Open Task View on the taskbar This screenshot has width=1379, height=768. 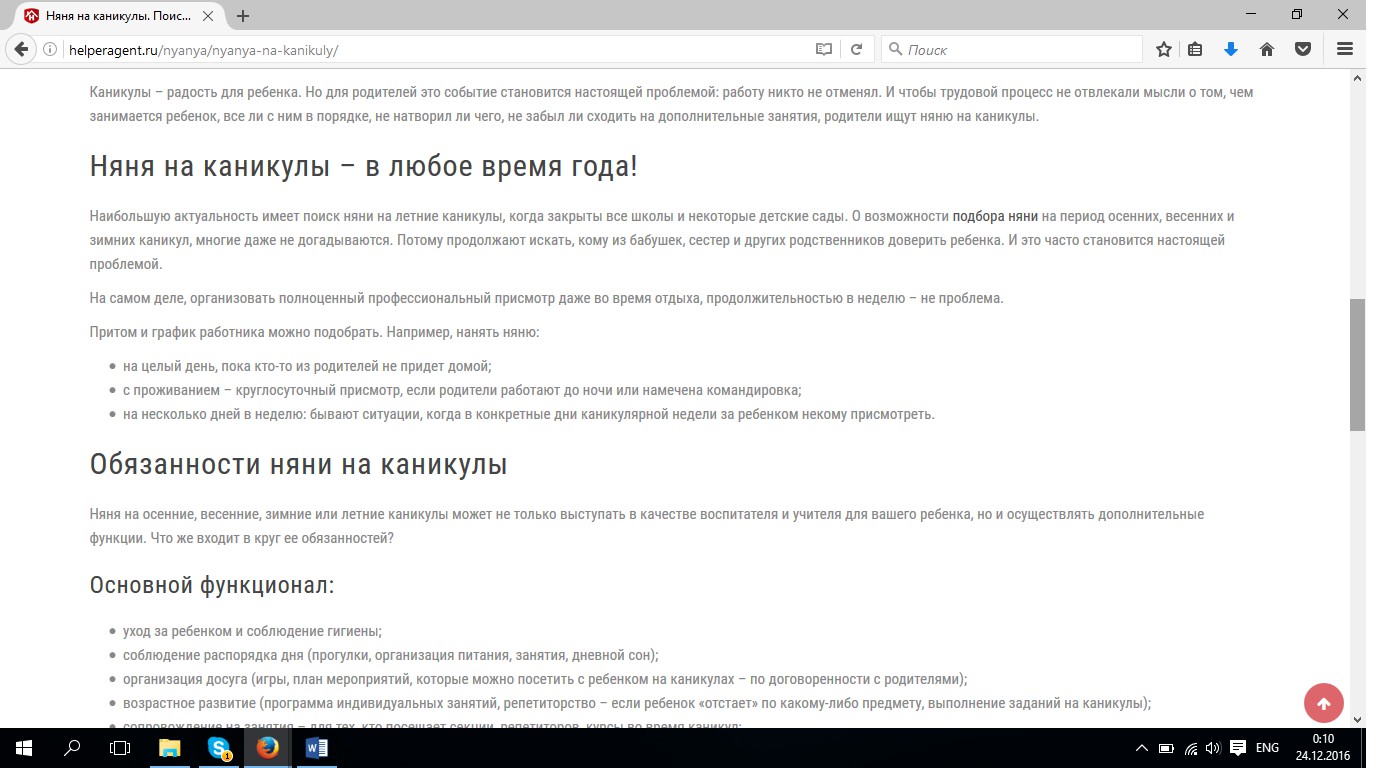(x=120, y=747)
